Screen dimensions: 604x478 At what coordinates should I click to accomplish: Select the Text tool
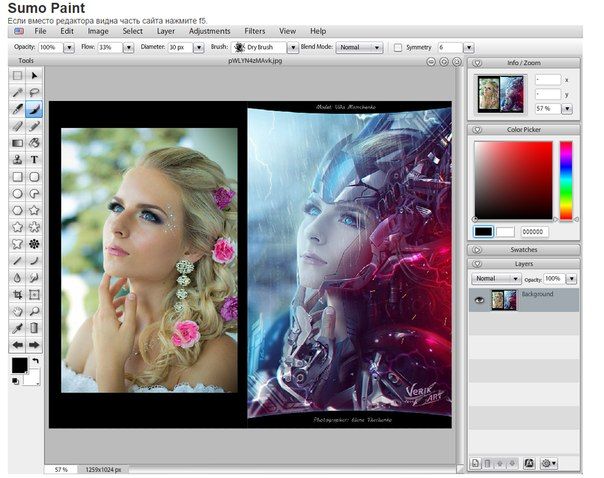(34, 159)
